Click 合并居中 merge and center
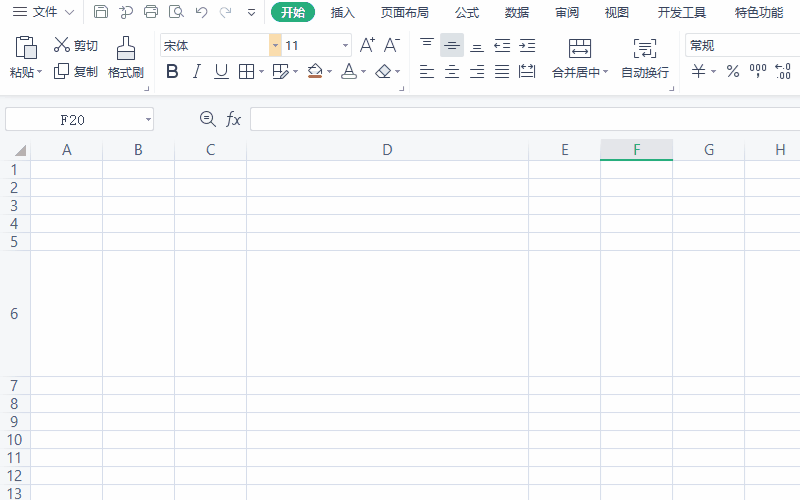Viewport: 800px width, 500px height. point(580,58)
